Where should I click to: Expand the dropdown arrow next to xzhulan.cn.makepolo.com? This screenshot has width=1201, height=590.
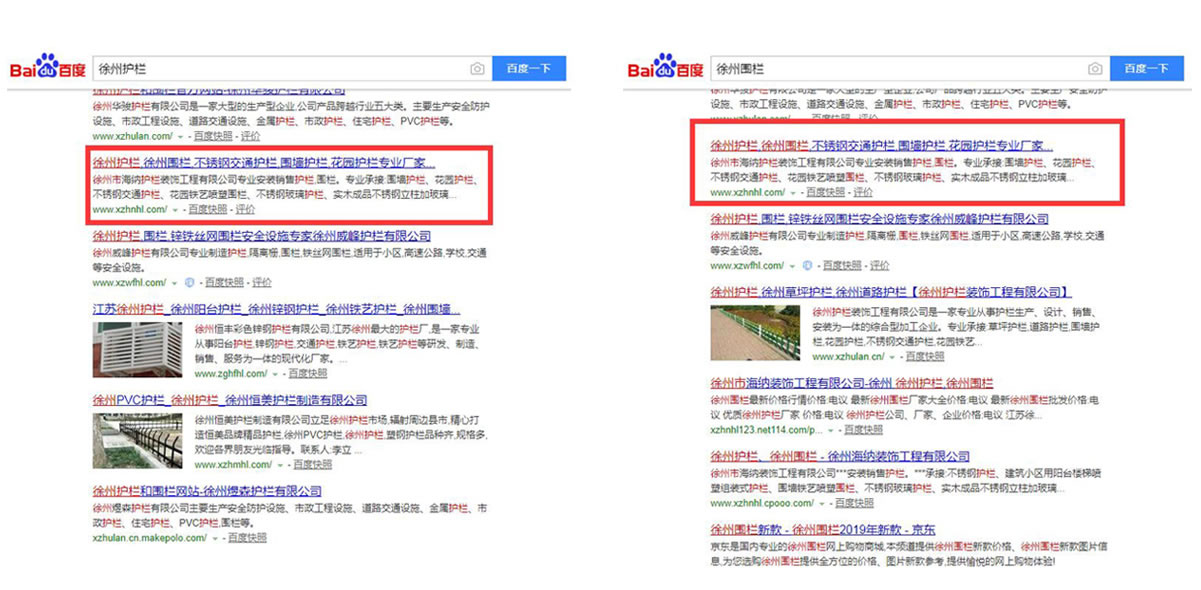click(215, 538)
